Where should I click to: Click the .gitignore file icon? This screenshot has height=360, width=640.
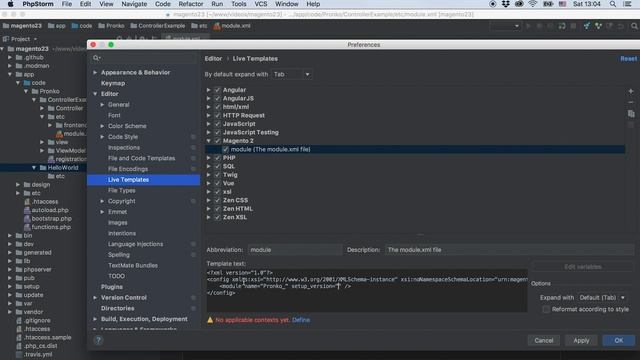[x=19, y=320]
